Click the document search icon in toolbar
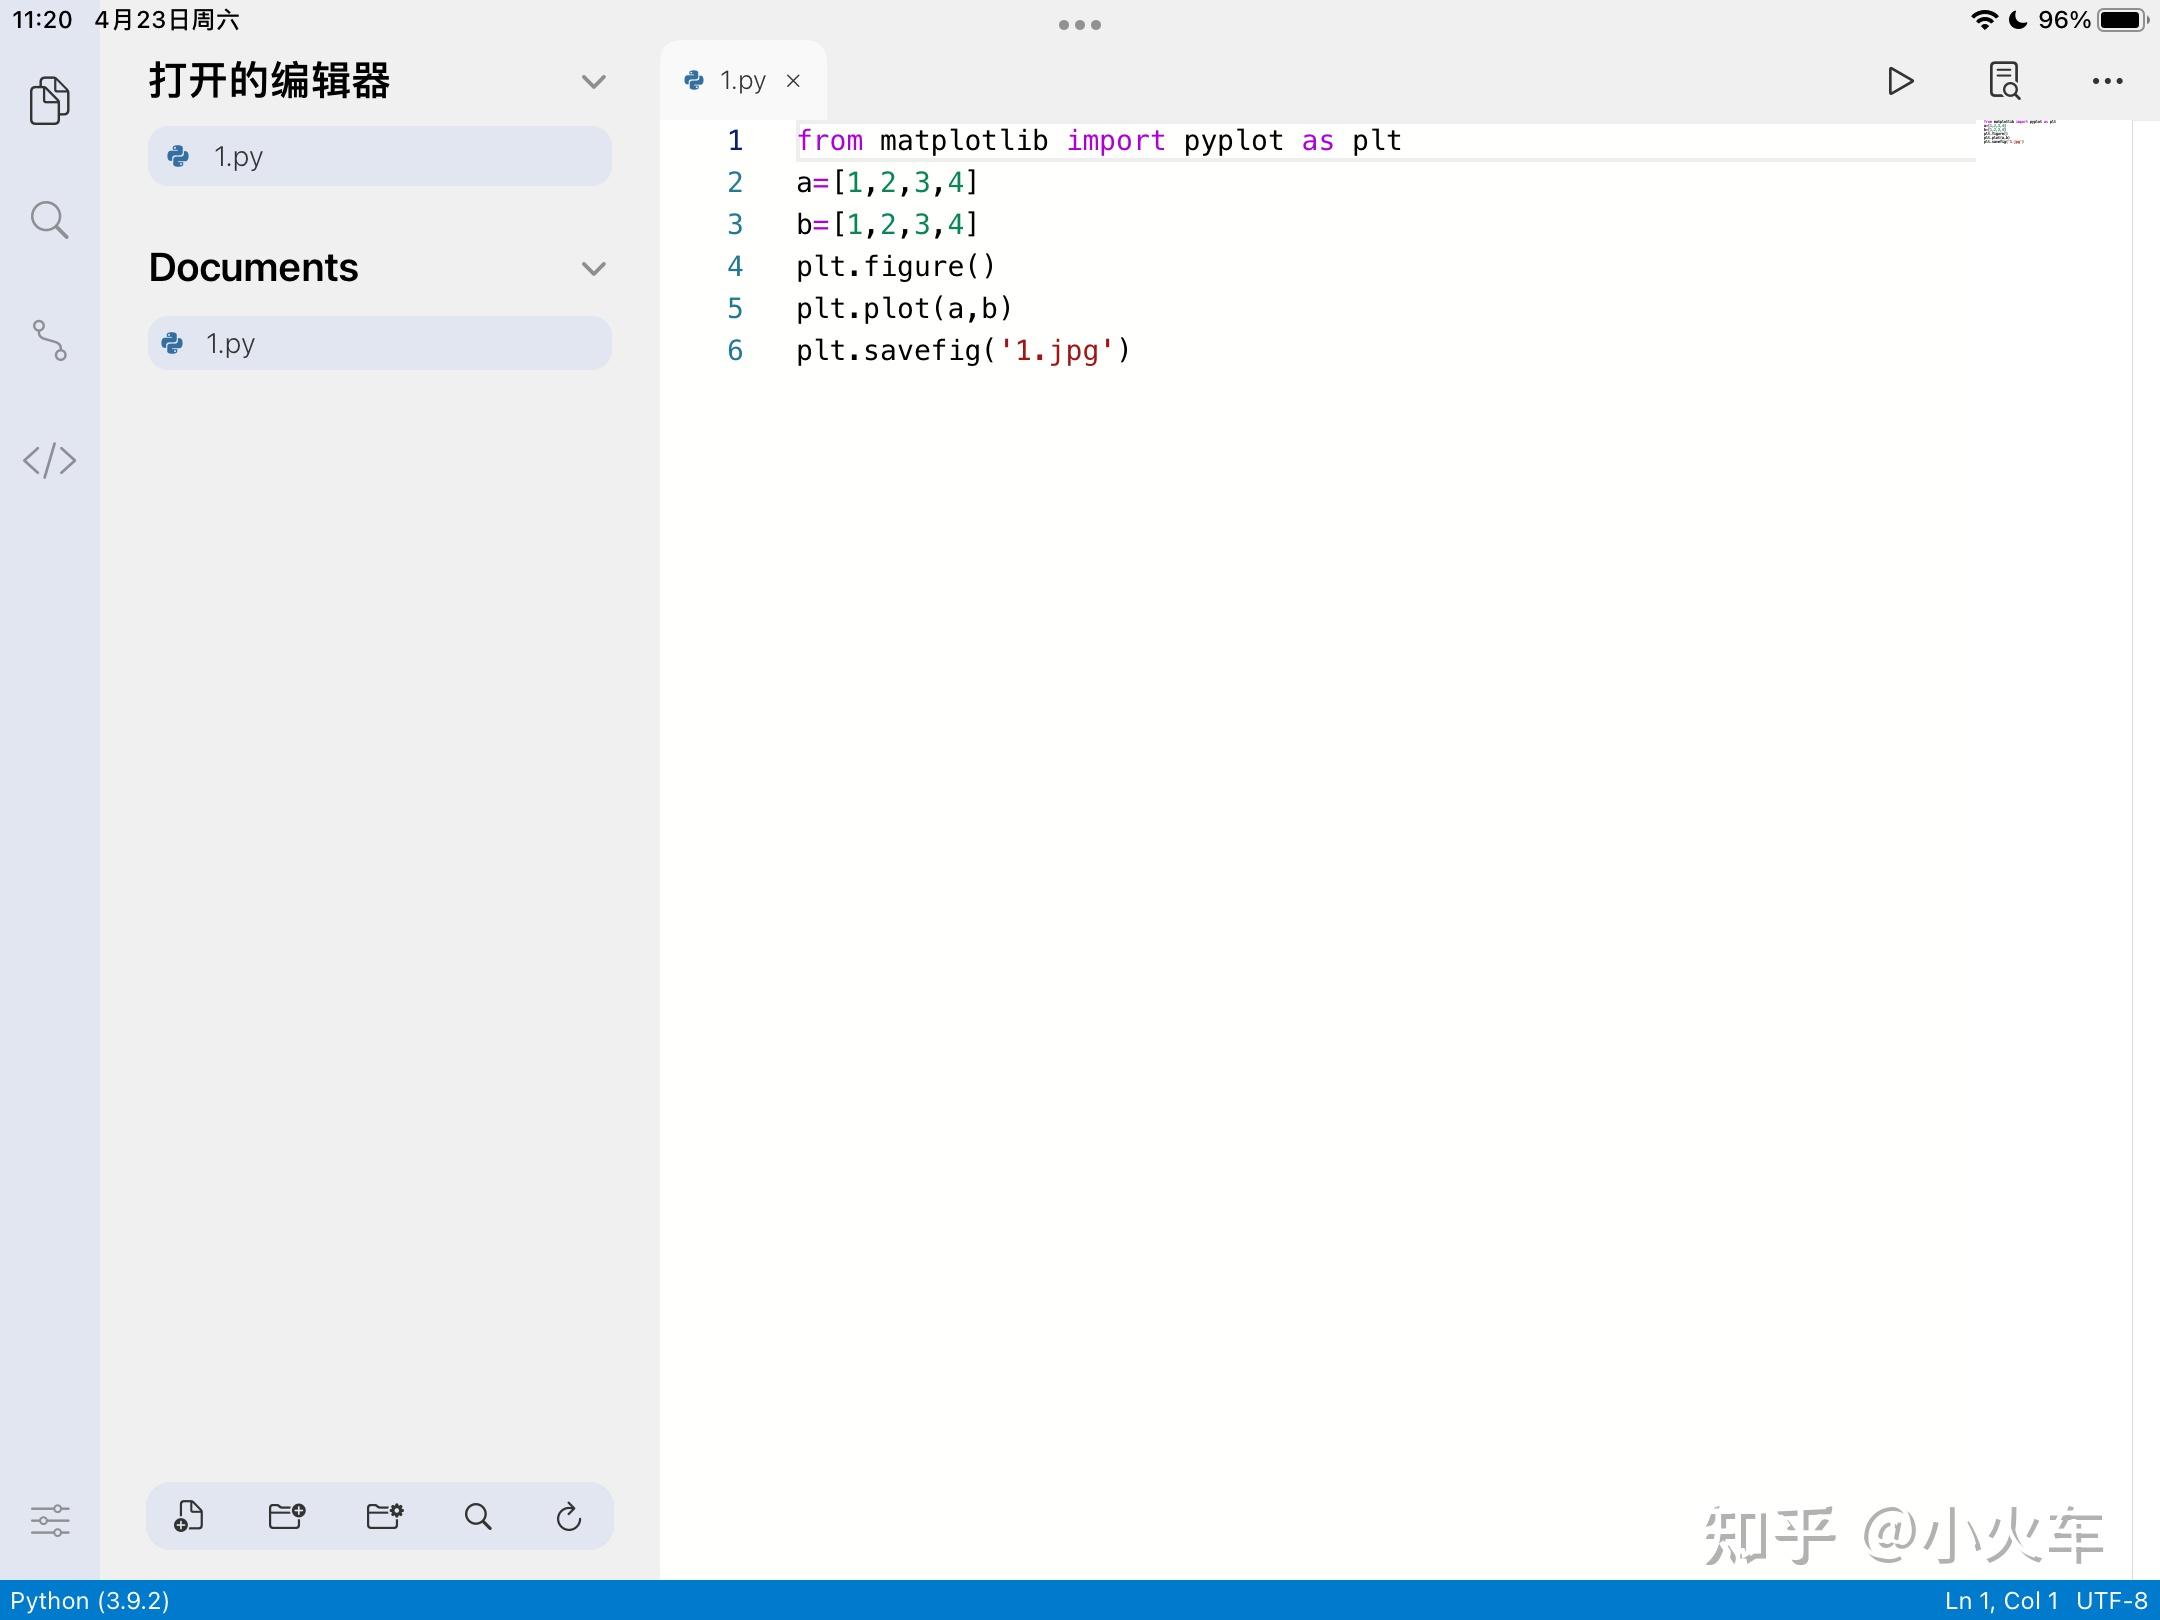This screenshot has width=2160, height=1620. pos(2004,81)
